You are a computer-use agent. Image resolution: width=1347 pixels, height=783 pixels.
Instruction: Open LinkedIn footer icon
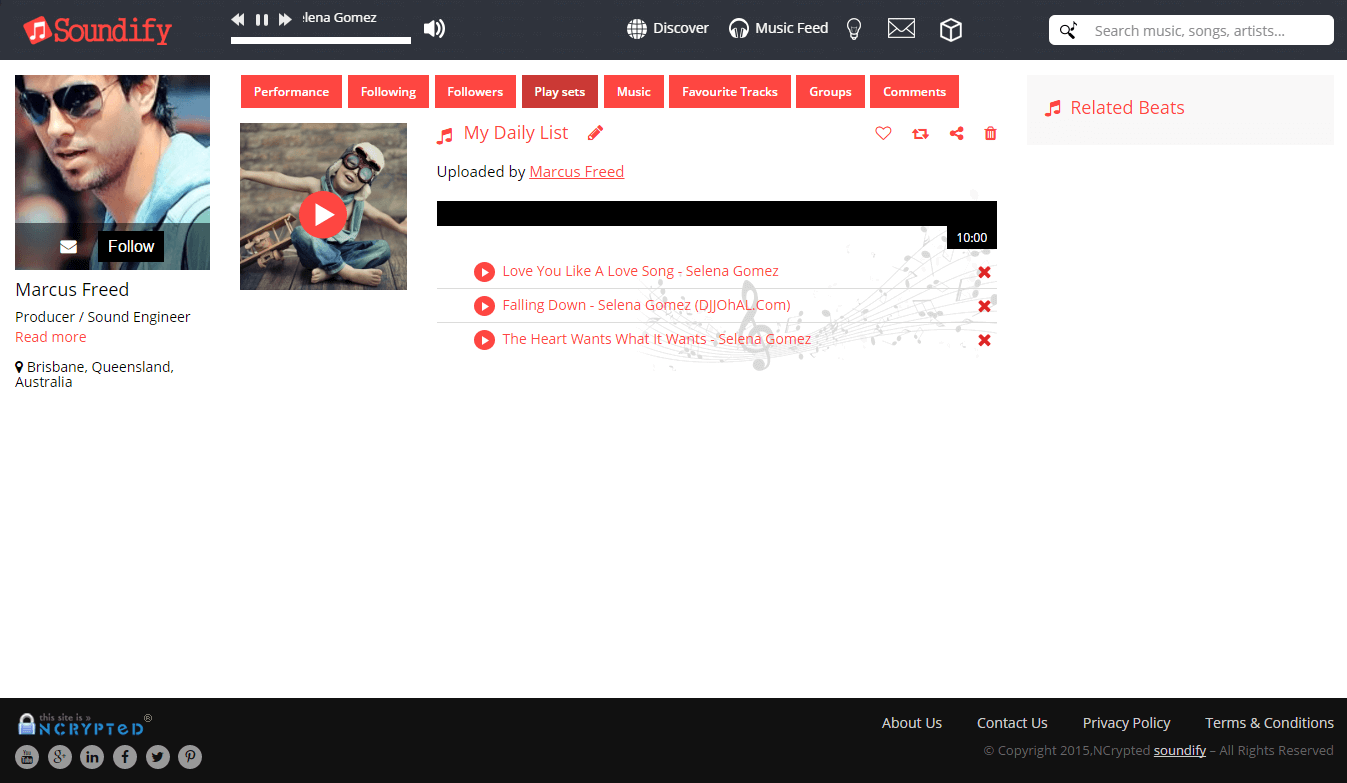[92, 757]
